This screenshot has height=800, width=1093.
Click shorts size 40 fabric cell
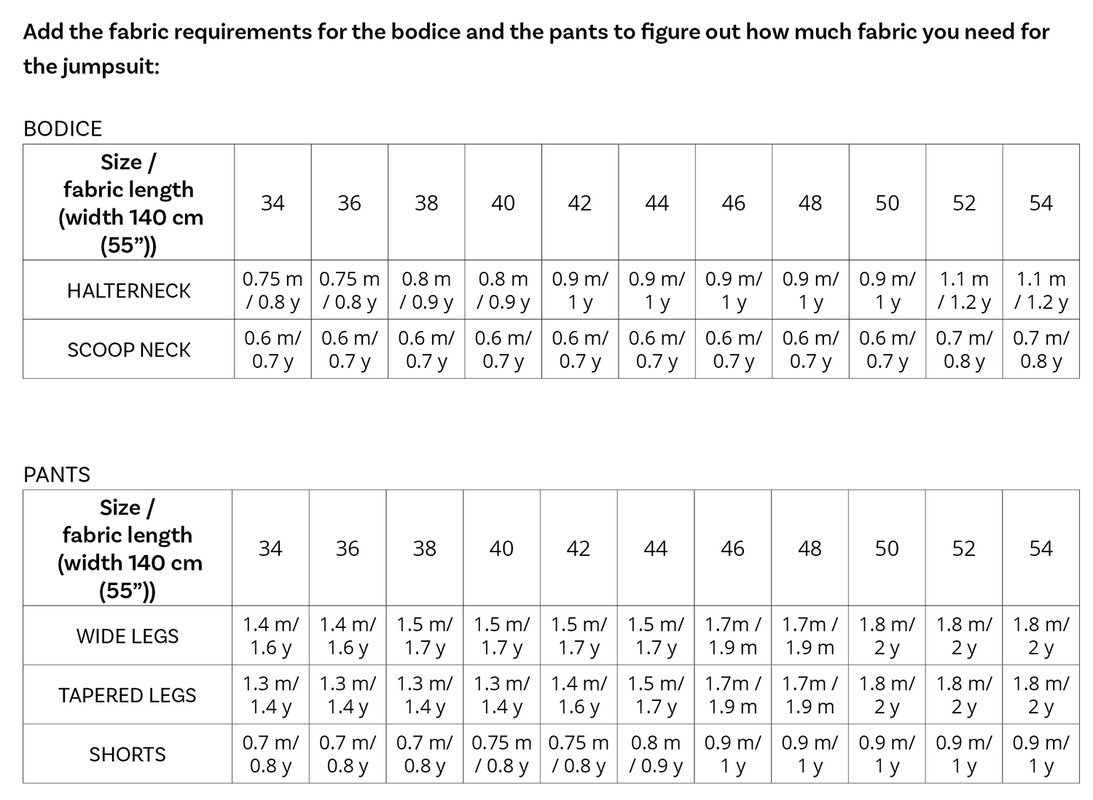tap(501, 755)
